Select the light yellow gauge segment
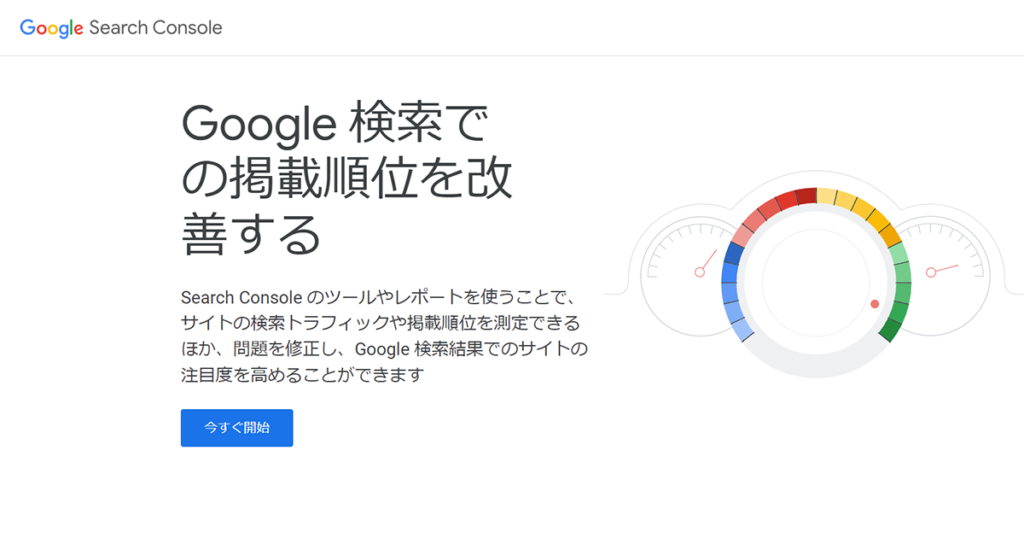This screenshot has height=538, width=1024. tap(838, 199)
